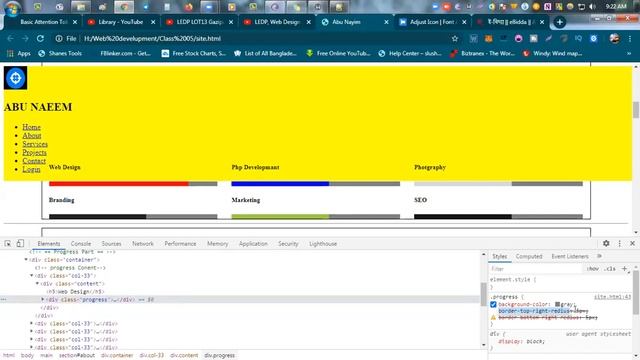
Task: Show more bookmarks with the double chevron
Action: click(629, 53)
